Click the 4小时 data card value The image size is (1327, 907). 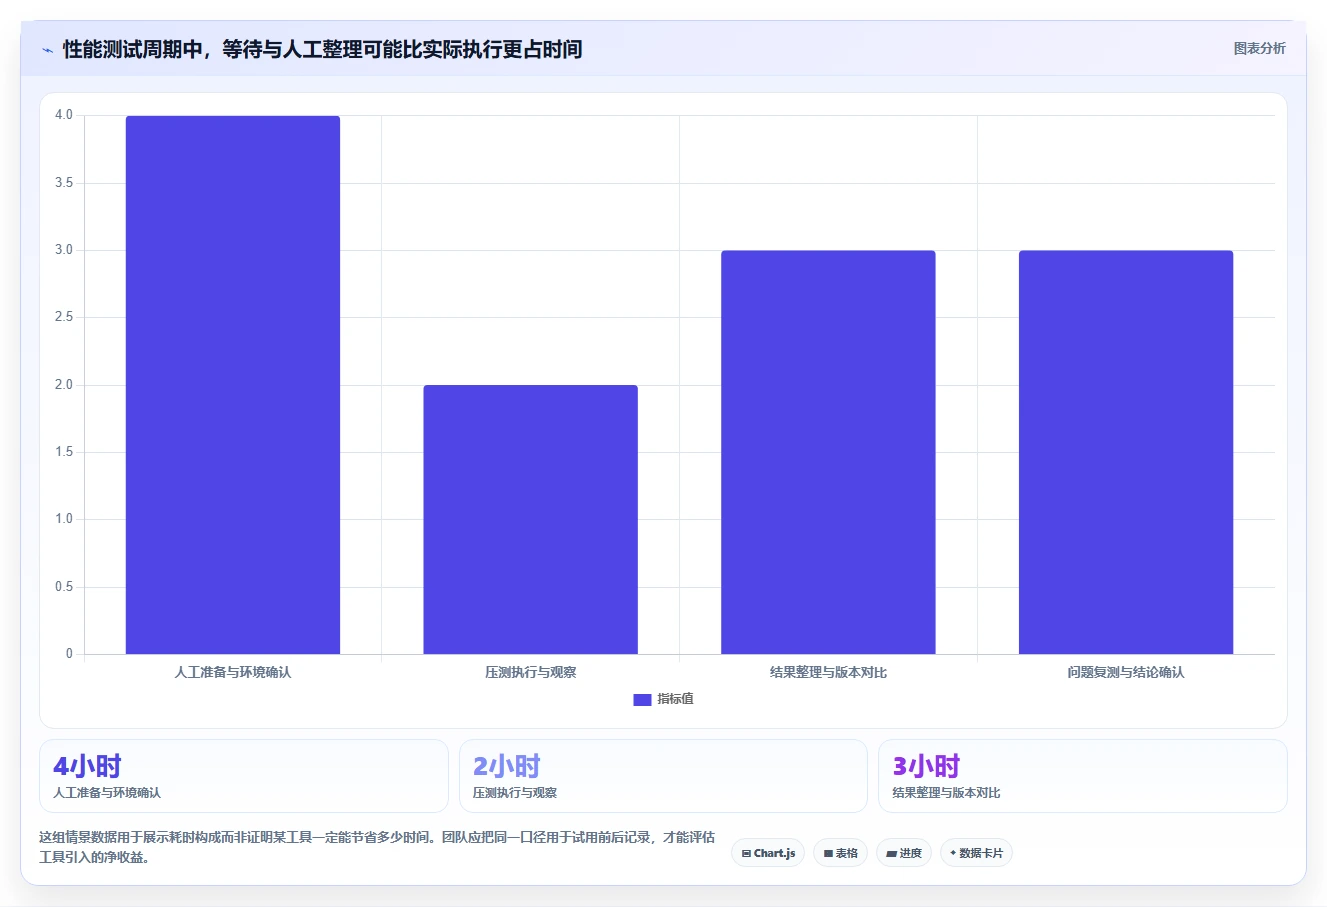tap(87, 766)
